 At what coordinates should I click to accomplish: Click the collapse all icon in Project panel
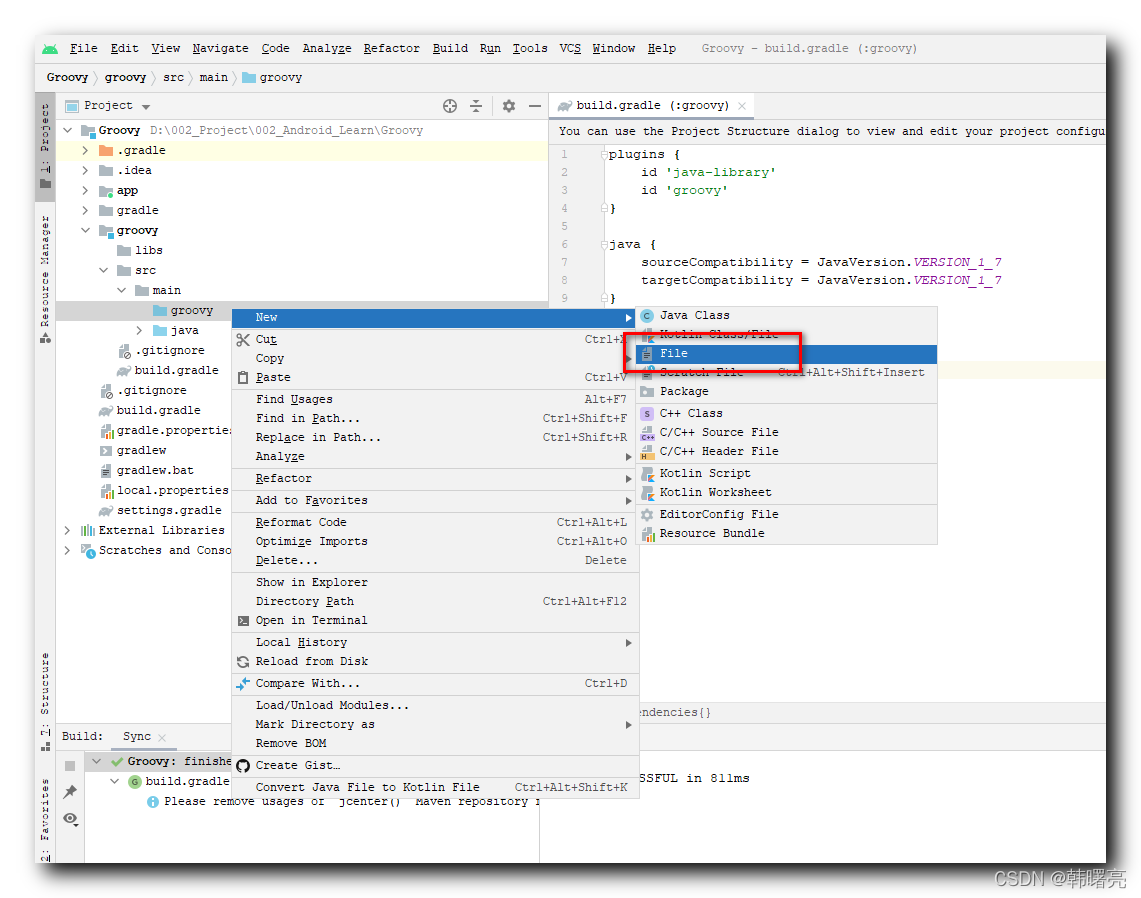[x=476, y=106]
